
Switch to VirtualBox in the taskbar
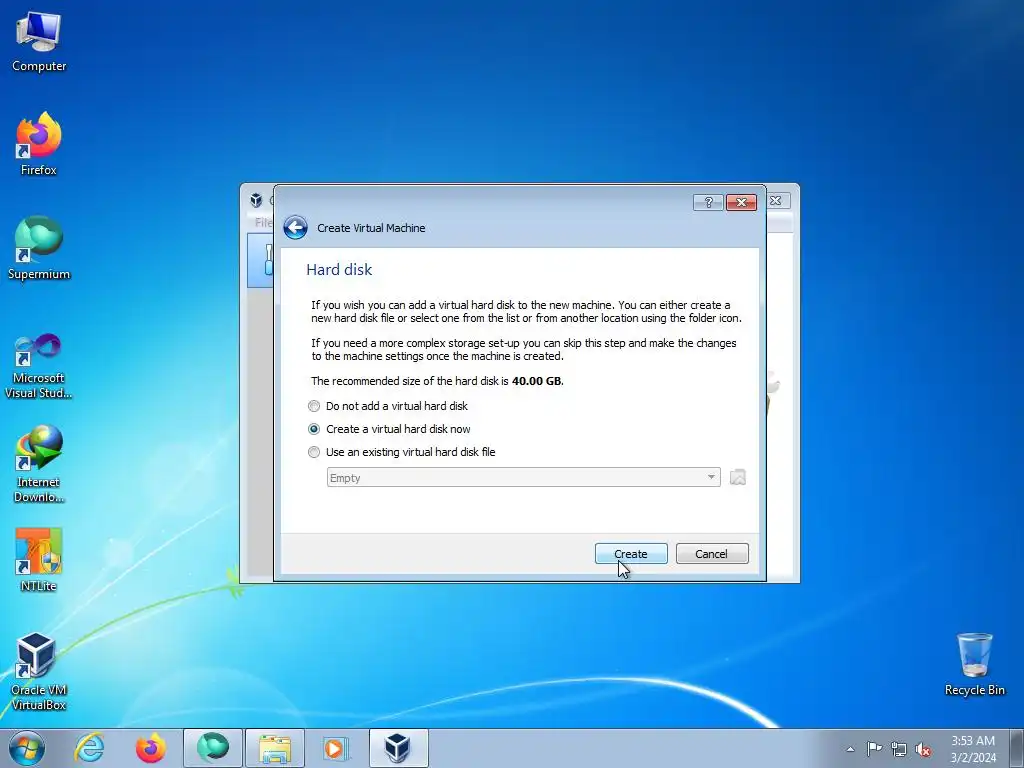(398, 748)
